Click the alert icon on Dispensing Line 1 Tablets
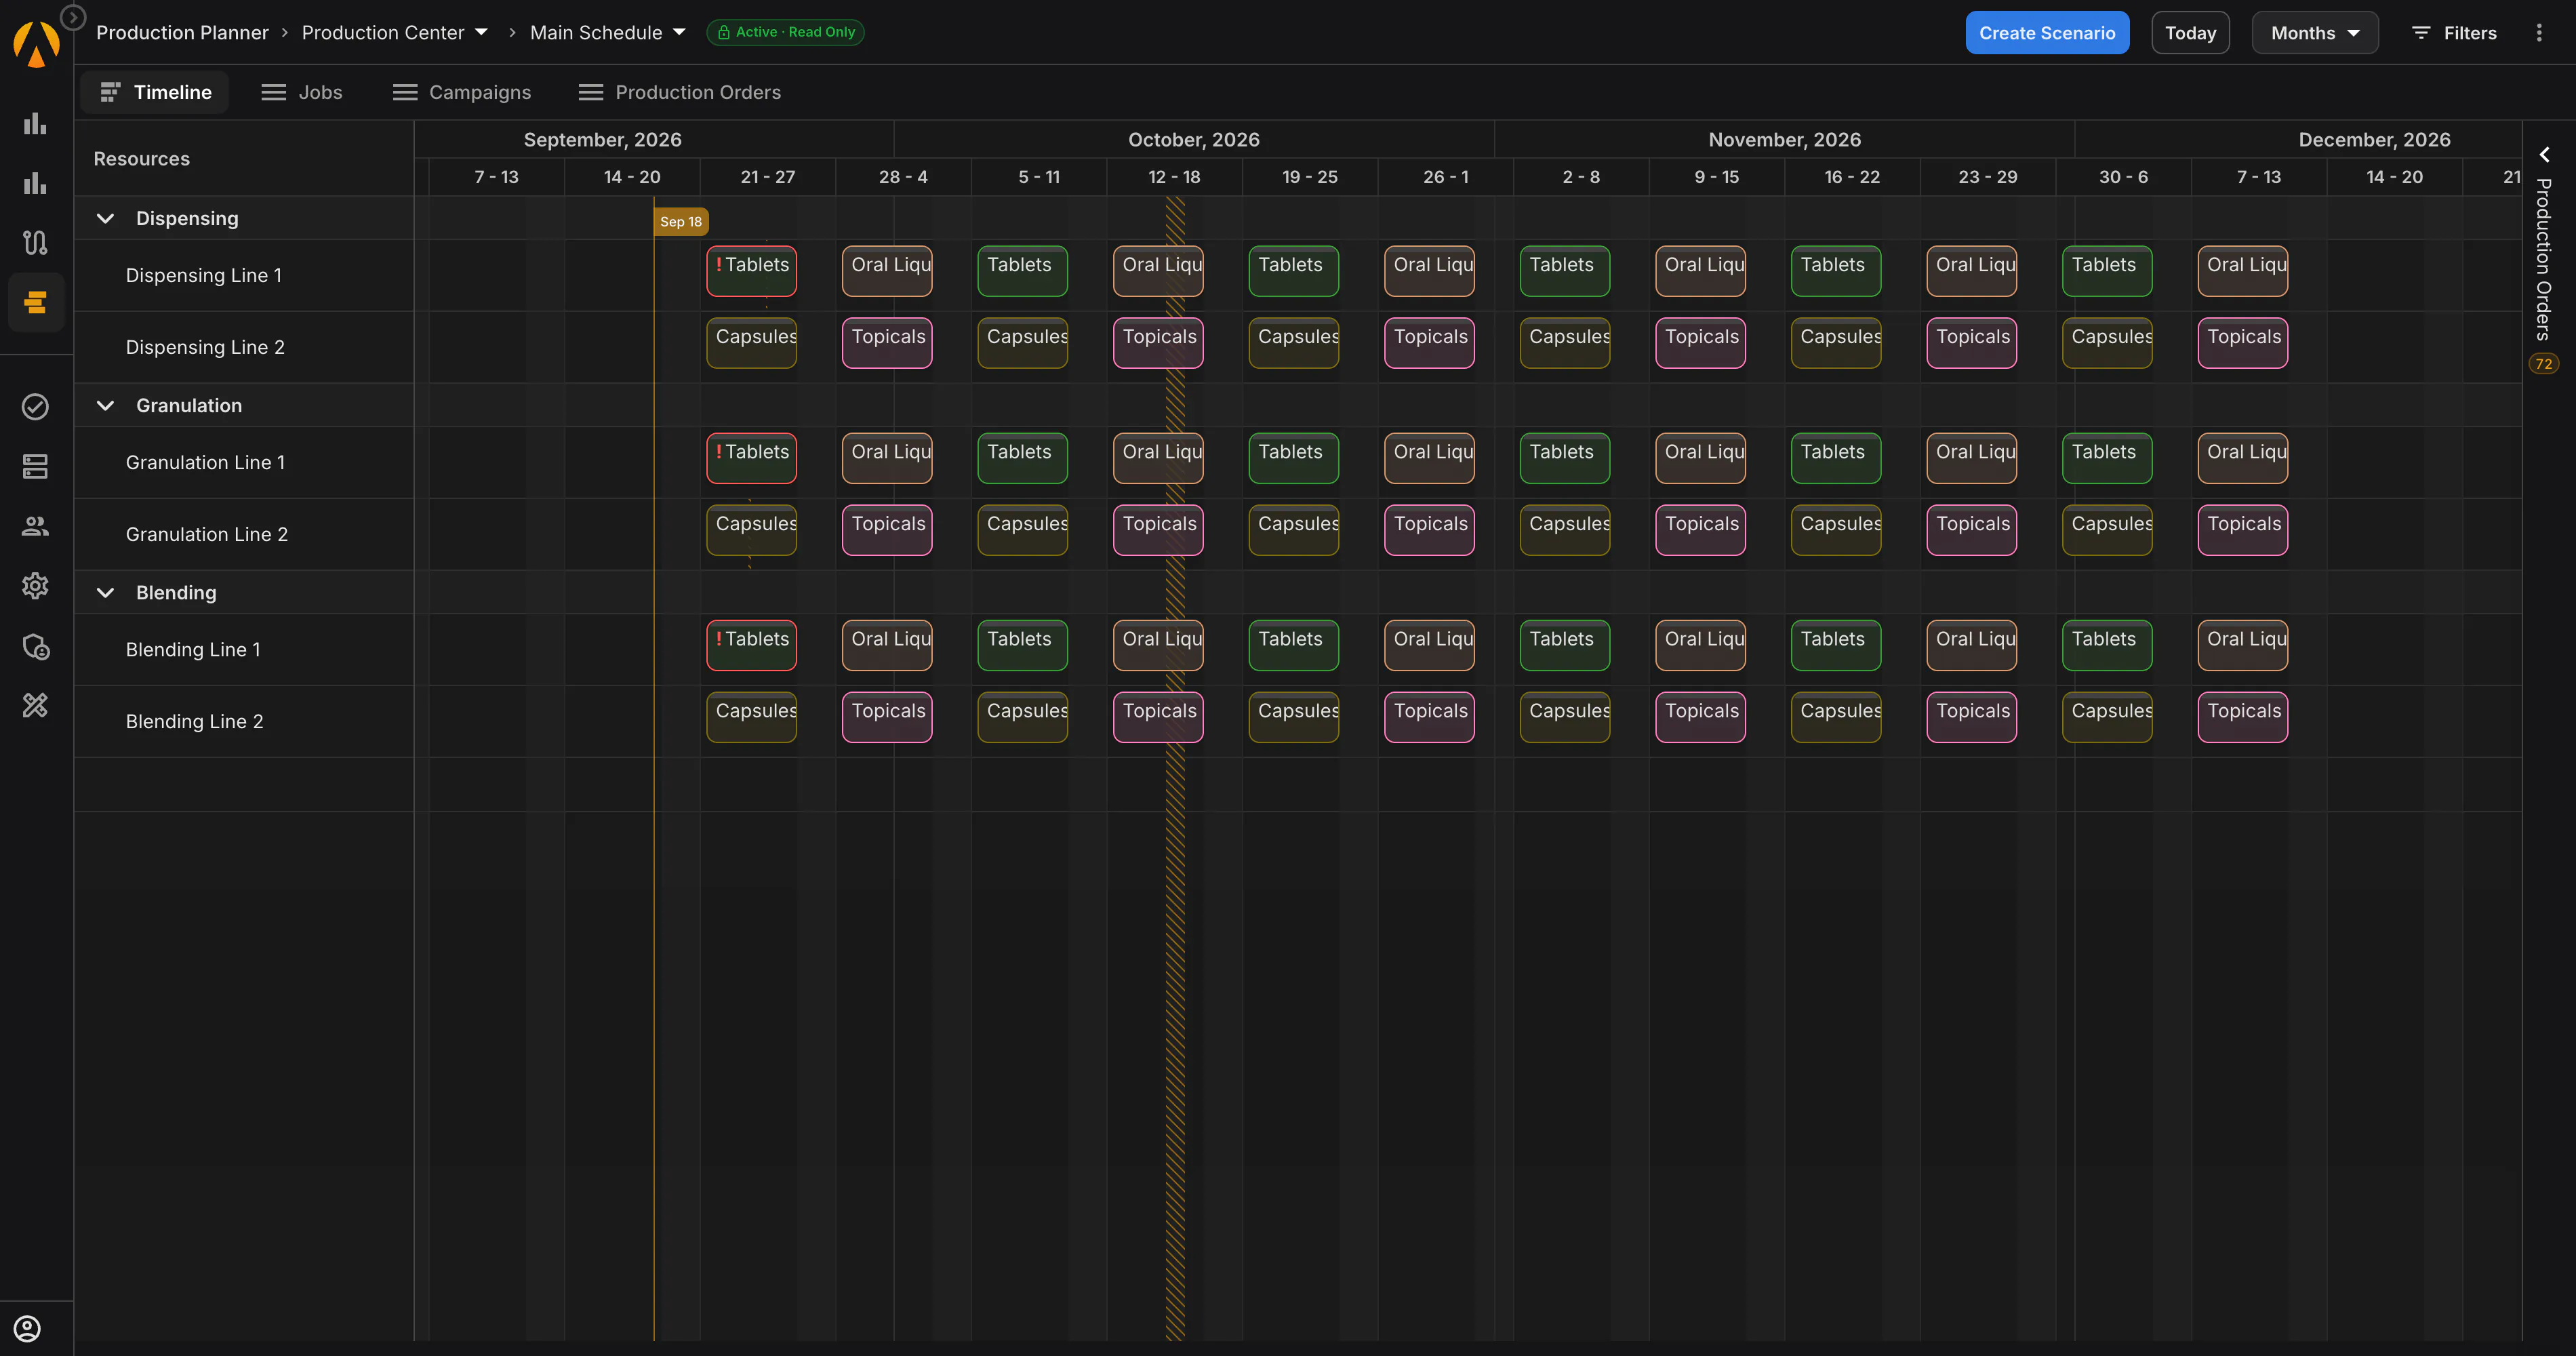Image resolution: width=2576 pixels, height=1356 pixels. (x=719, y=265)
